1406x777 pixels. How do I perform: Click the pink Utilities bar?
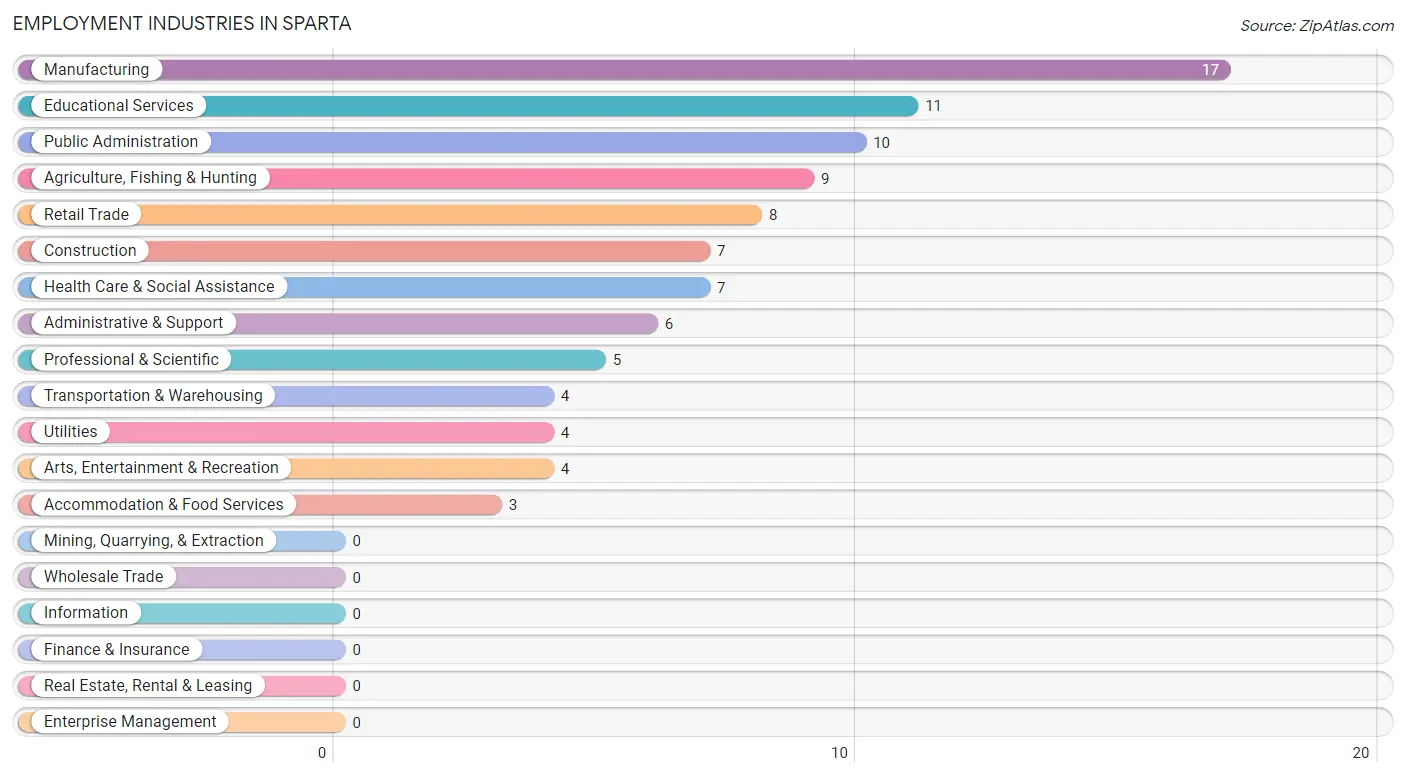(x=286, y=432)
